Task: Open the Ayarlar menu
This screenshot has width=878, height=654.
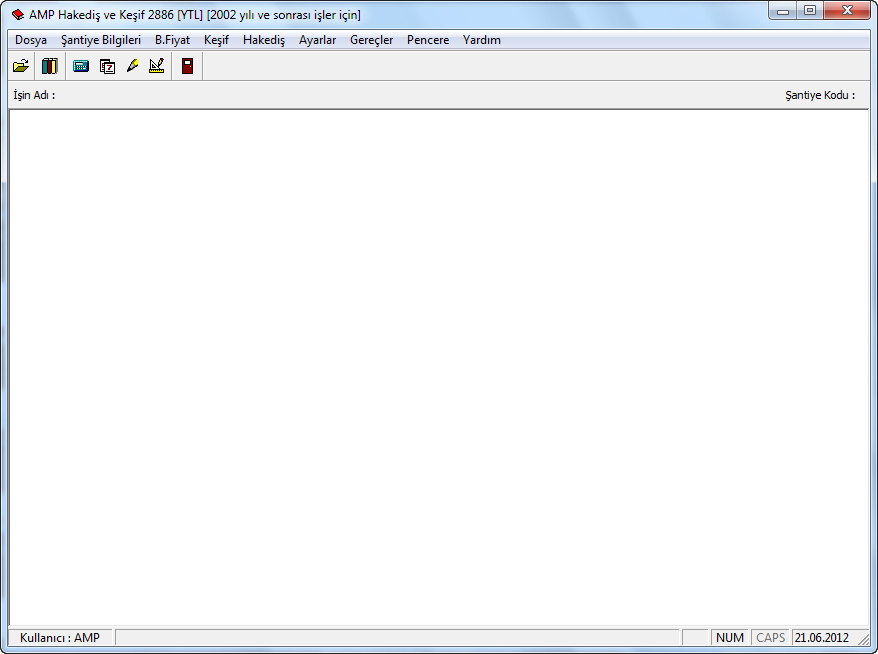Action: pyautogui.click(x=317, y=40)
